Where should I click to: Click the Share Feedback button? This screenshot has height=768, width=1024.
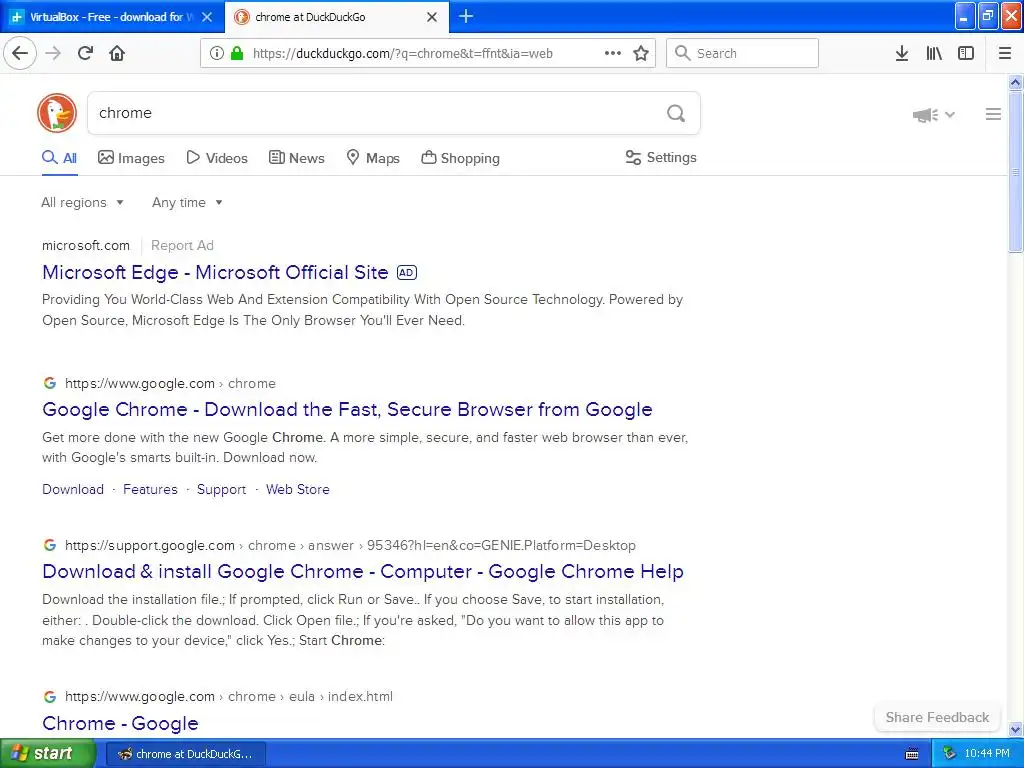pyautogui.click(x=937, y=717)
